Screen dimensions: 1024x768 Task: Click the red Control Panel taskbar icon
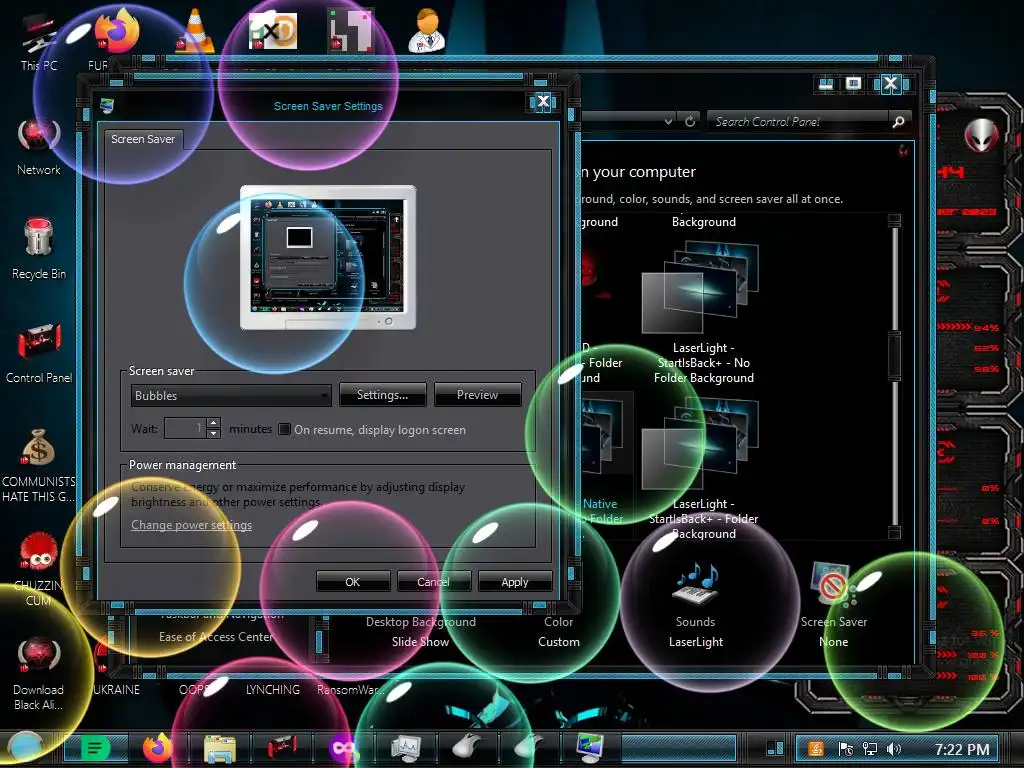pos(281,748)
